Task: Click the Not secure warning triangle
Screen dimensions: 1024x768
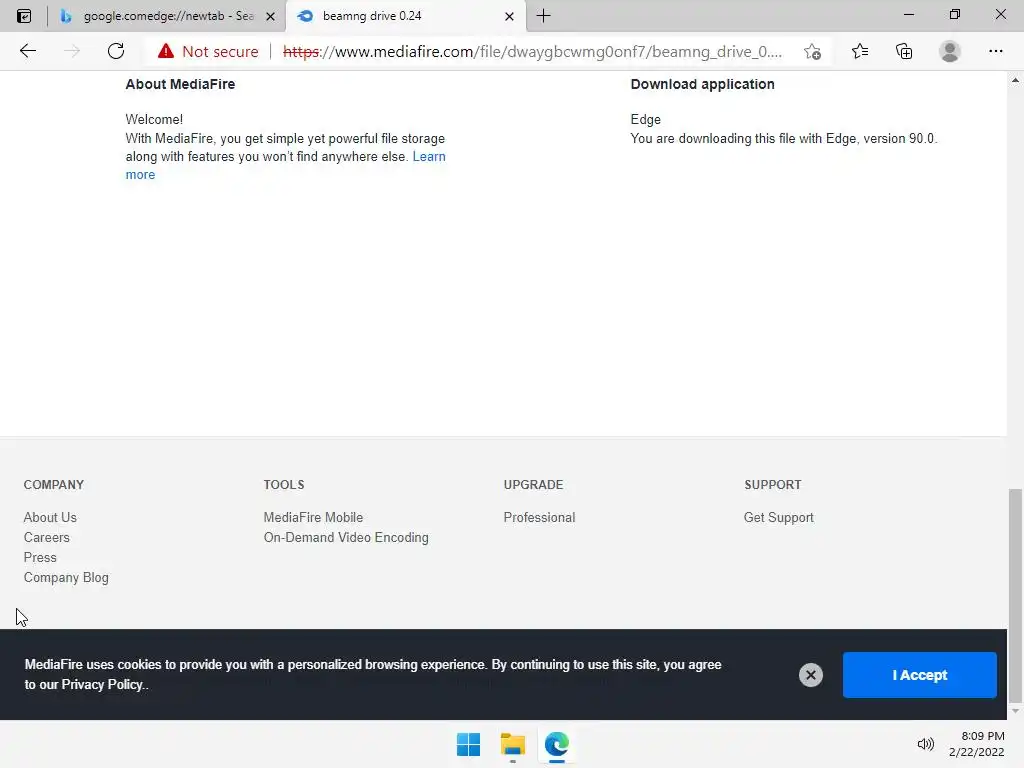Action: tap(166, 51)
